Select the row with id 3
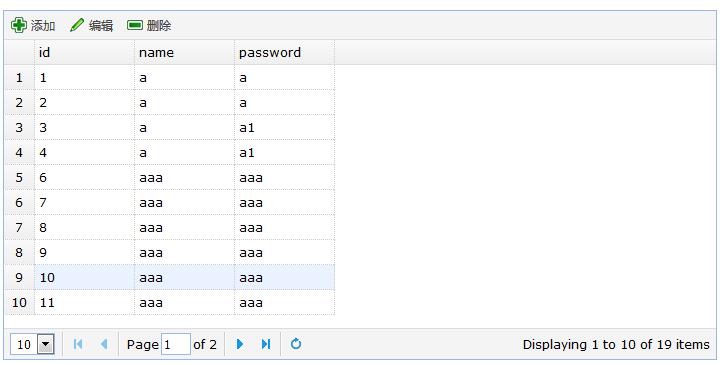This screenshot has width=724, height=365. click(x=169, y=128)
